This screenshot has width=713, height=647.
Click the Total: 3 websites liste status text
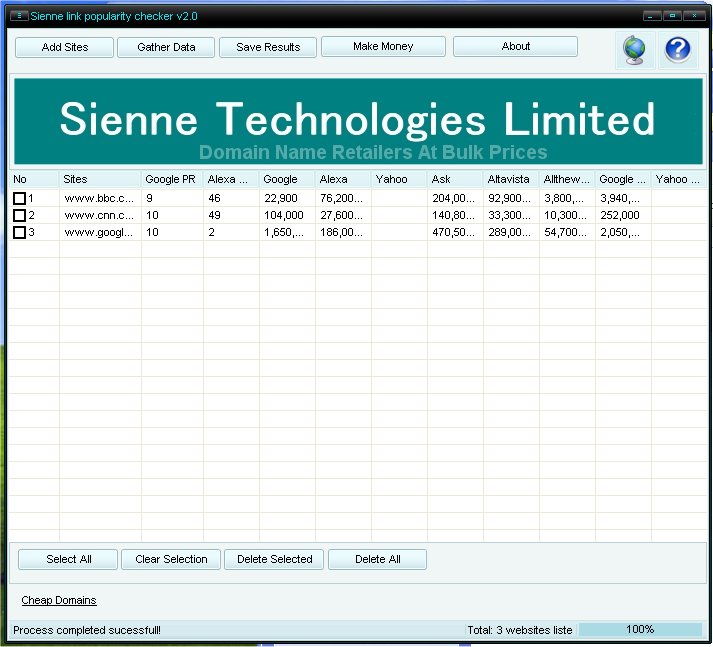[520, 630]
